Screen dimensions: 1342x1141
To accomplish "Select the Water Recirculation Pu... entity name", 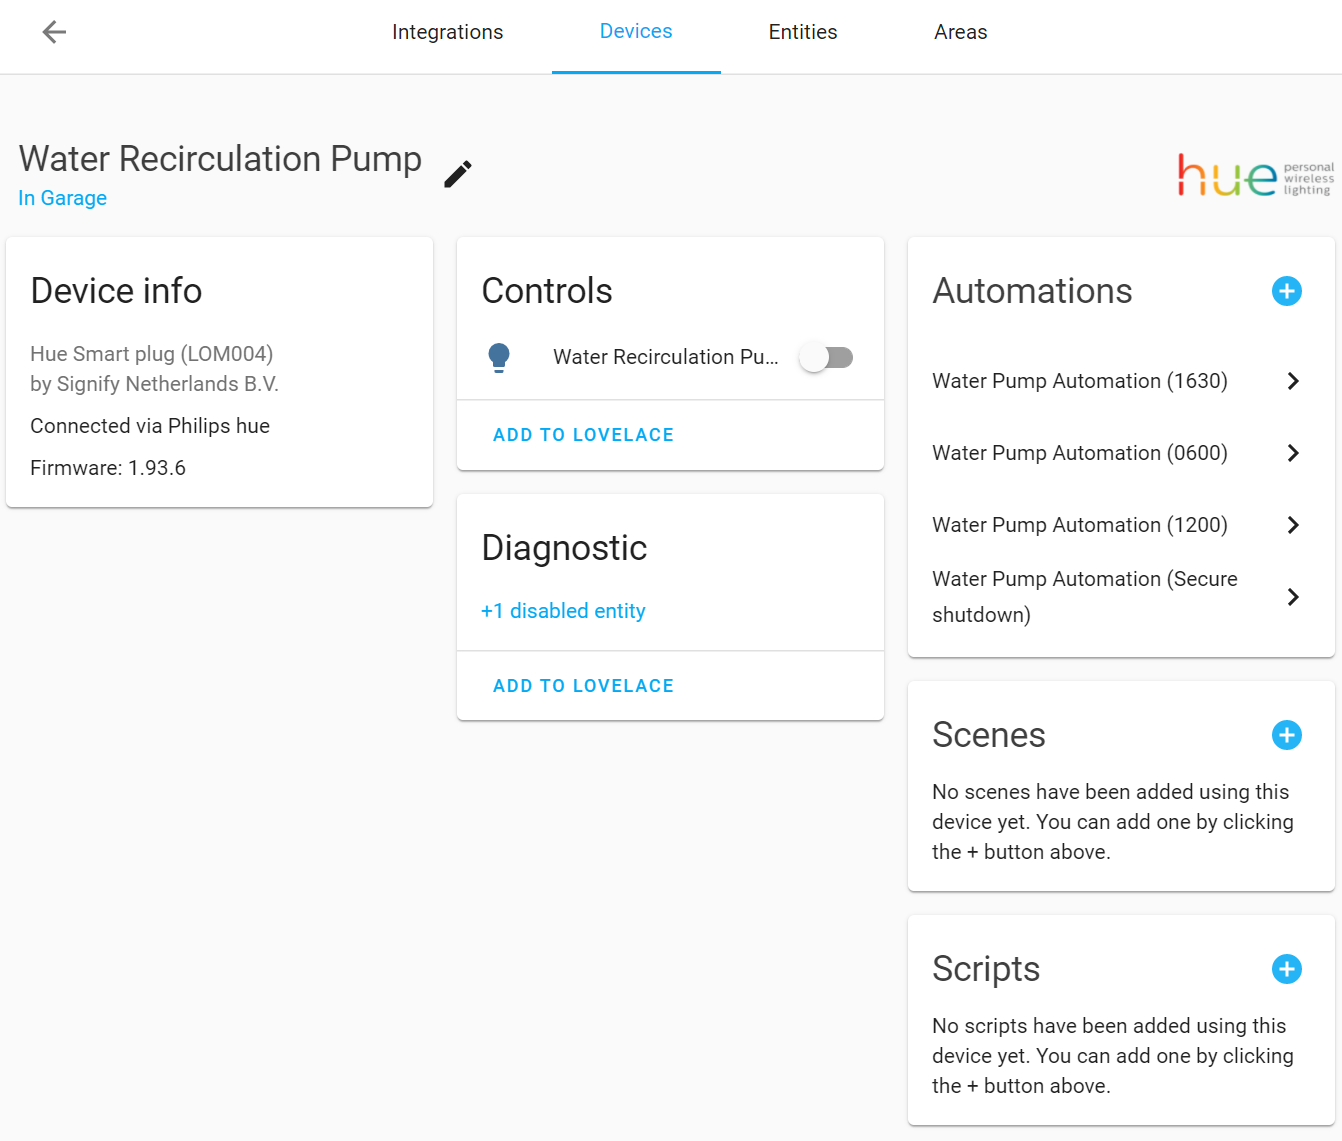I will (x=665, y=357).
